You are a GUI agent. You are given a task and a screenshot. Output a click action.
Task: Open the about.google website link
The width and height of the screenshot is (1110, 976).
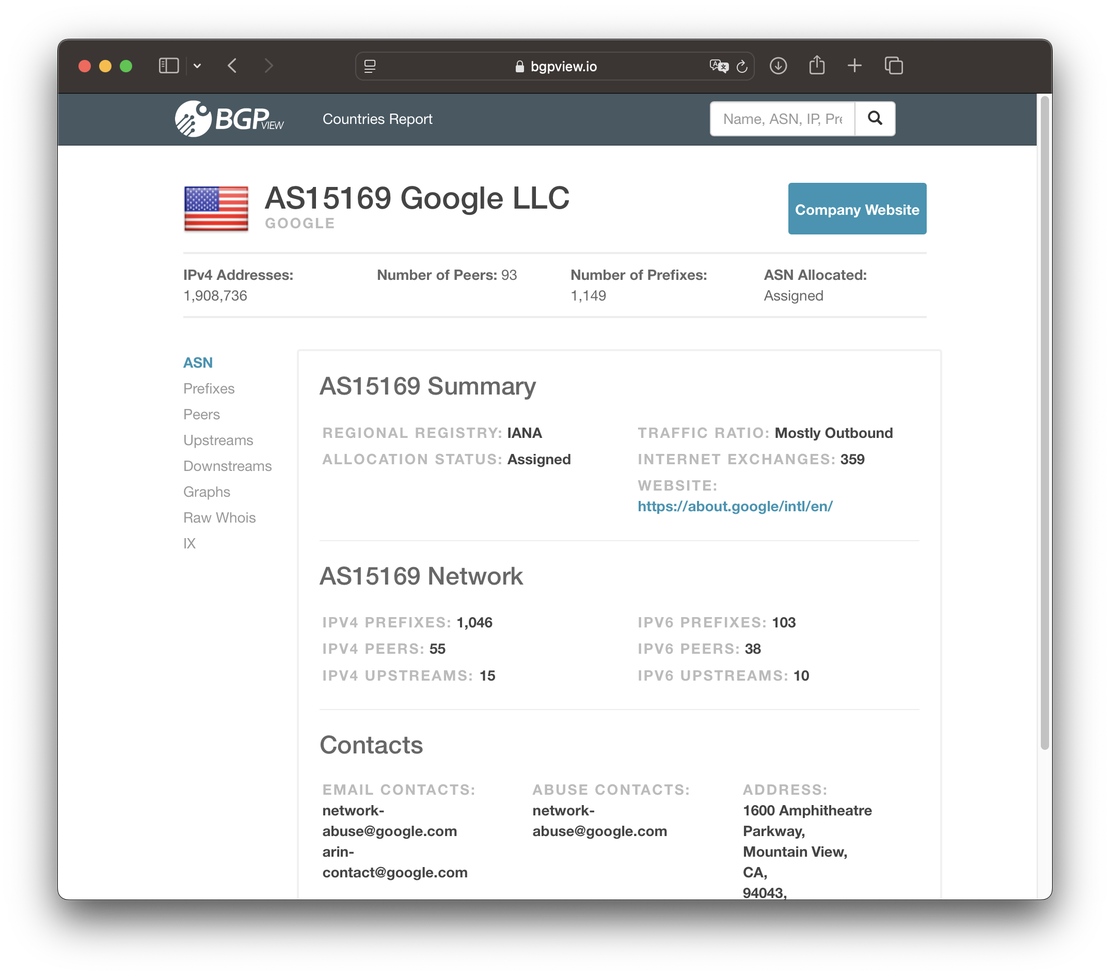(735, 506)
